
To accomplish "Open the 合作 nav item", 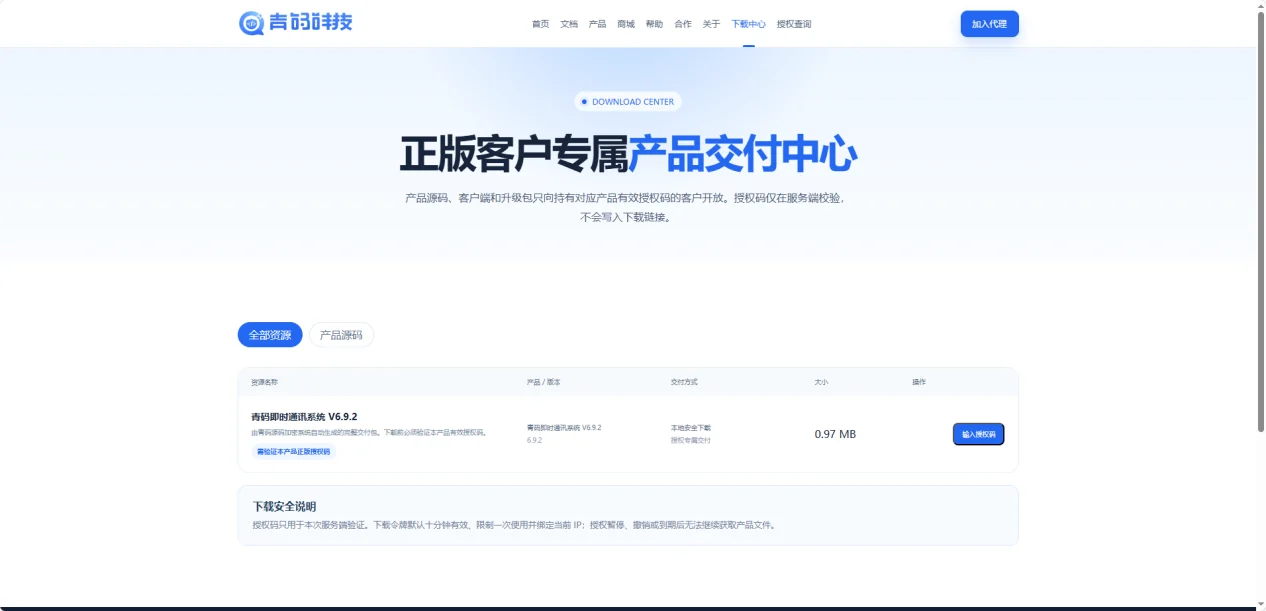I will coord(683,24).
